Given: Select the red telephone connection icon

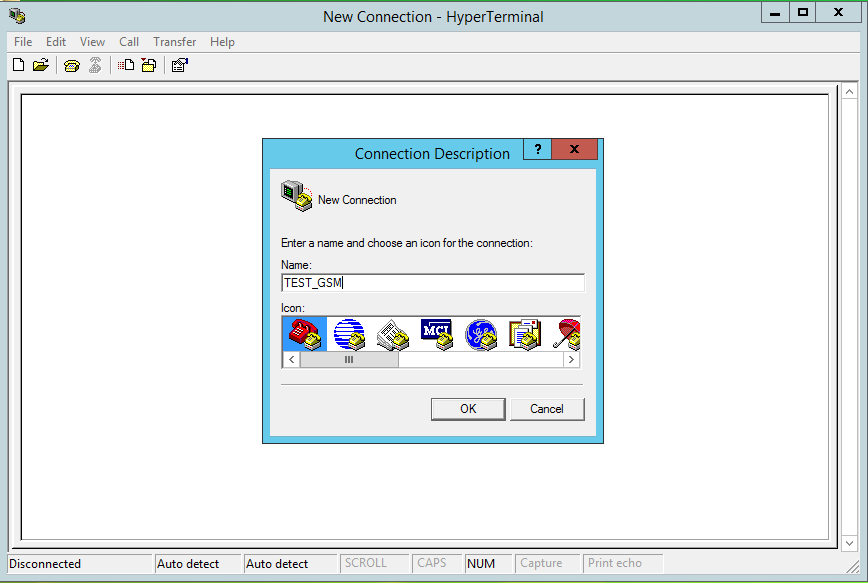Looking at the screenshot, I should pyautogui.click(x=304, y=334).
